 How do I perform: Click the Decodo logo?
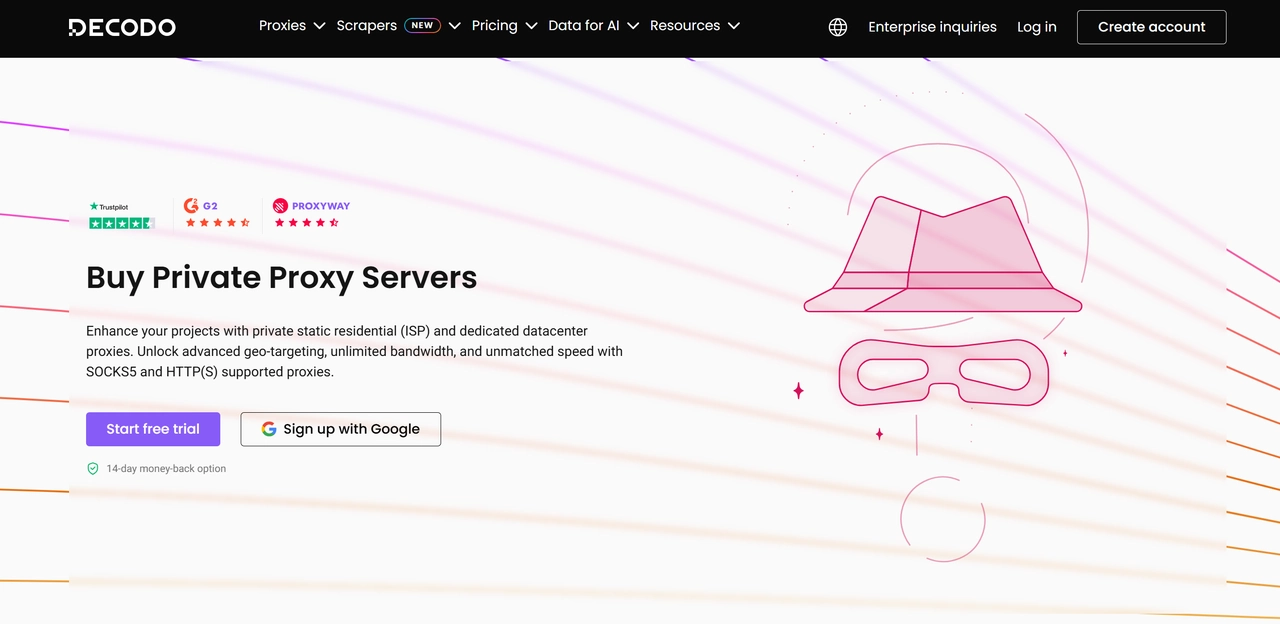click(121, 27)
